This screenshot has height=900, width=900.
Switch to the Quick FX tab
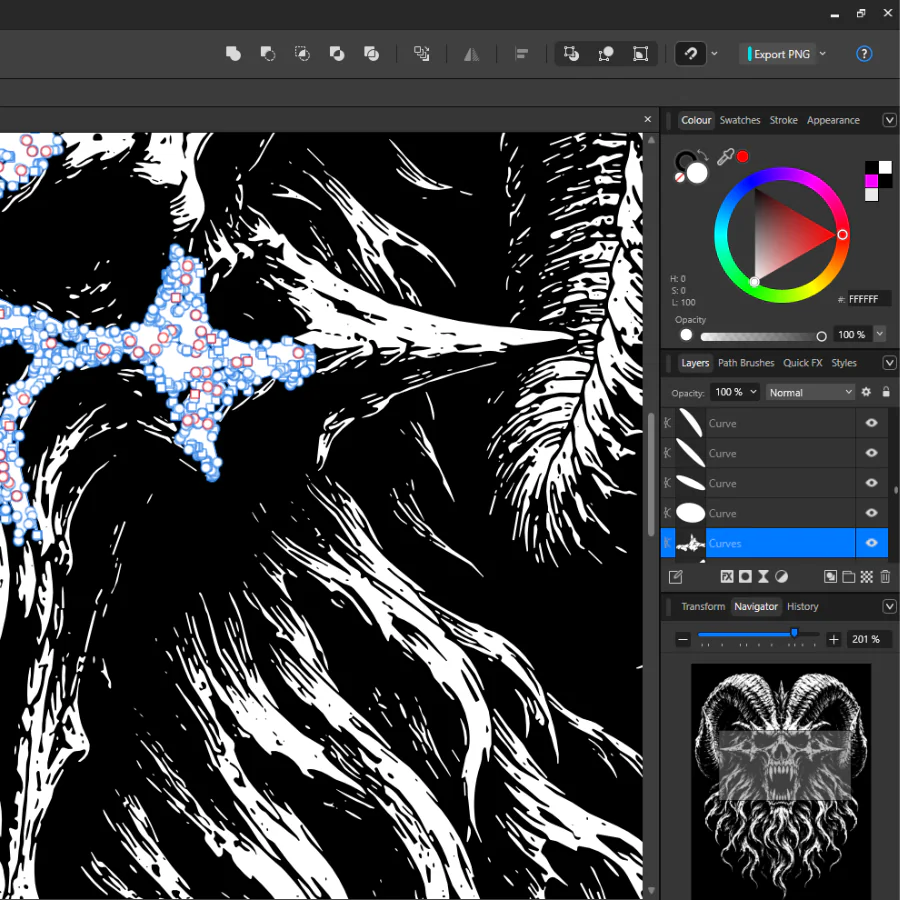[x=802, y=363]
